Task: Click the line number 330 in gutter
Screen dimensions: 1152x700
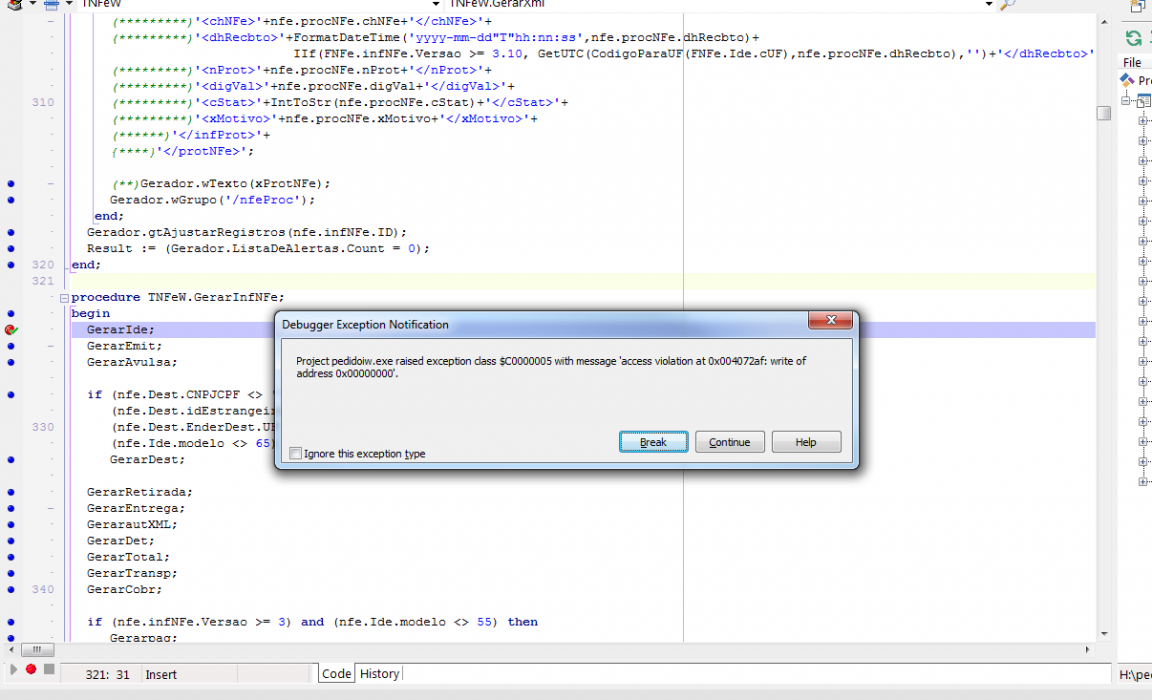Action: (x=43, y=427)
